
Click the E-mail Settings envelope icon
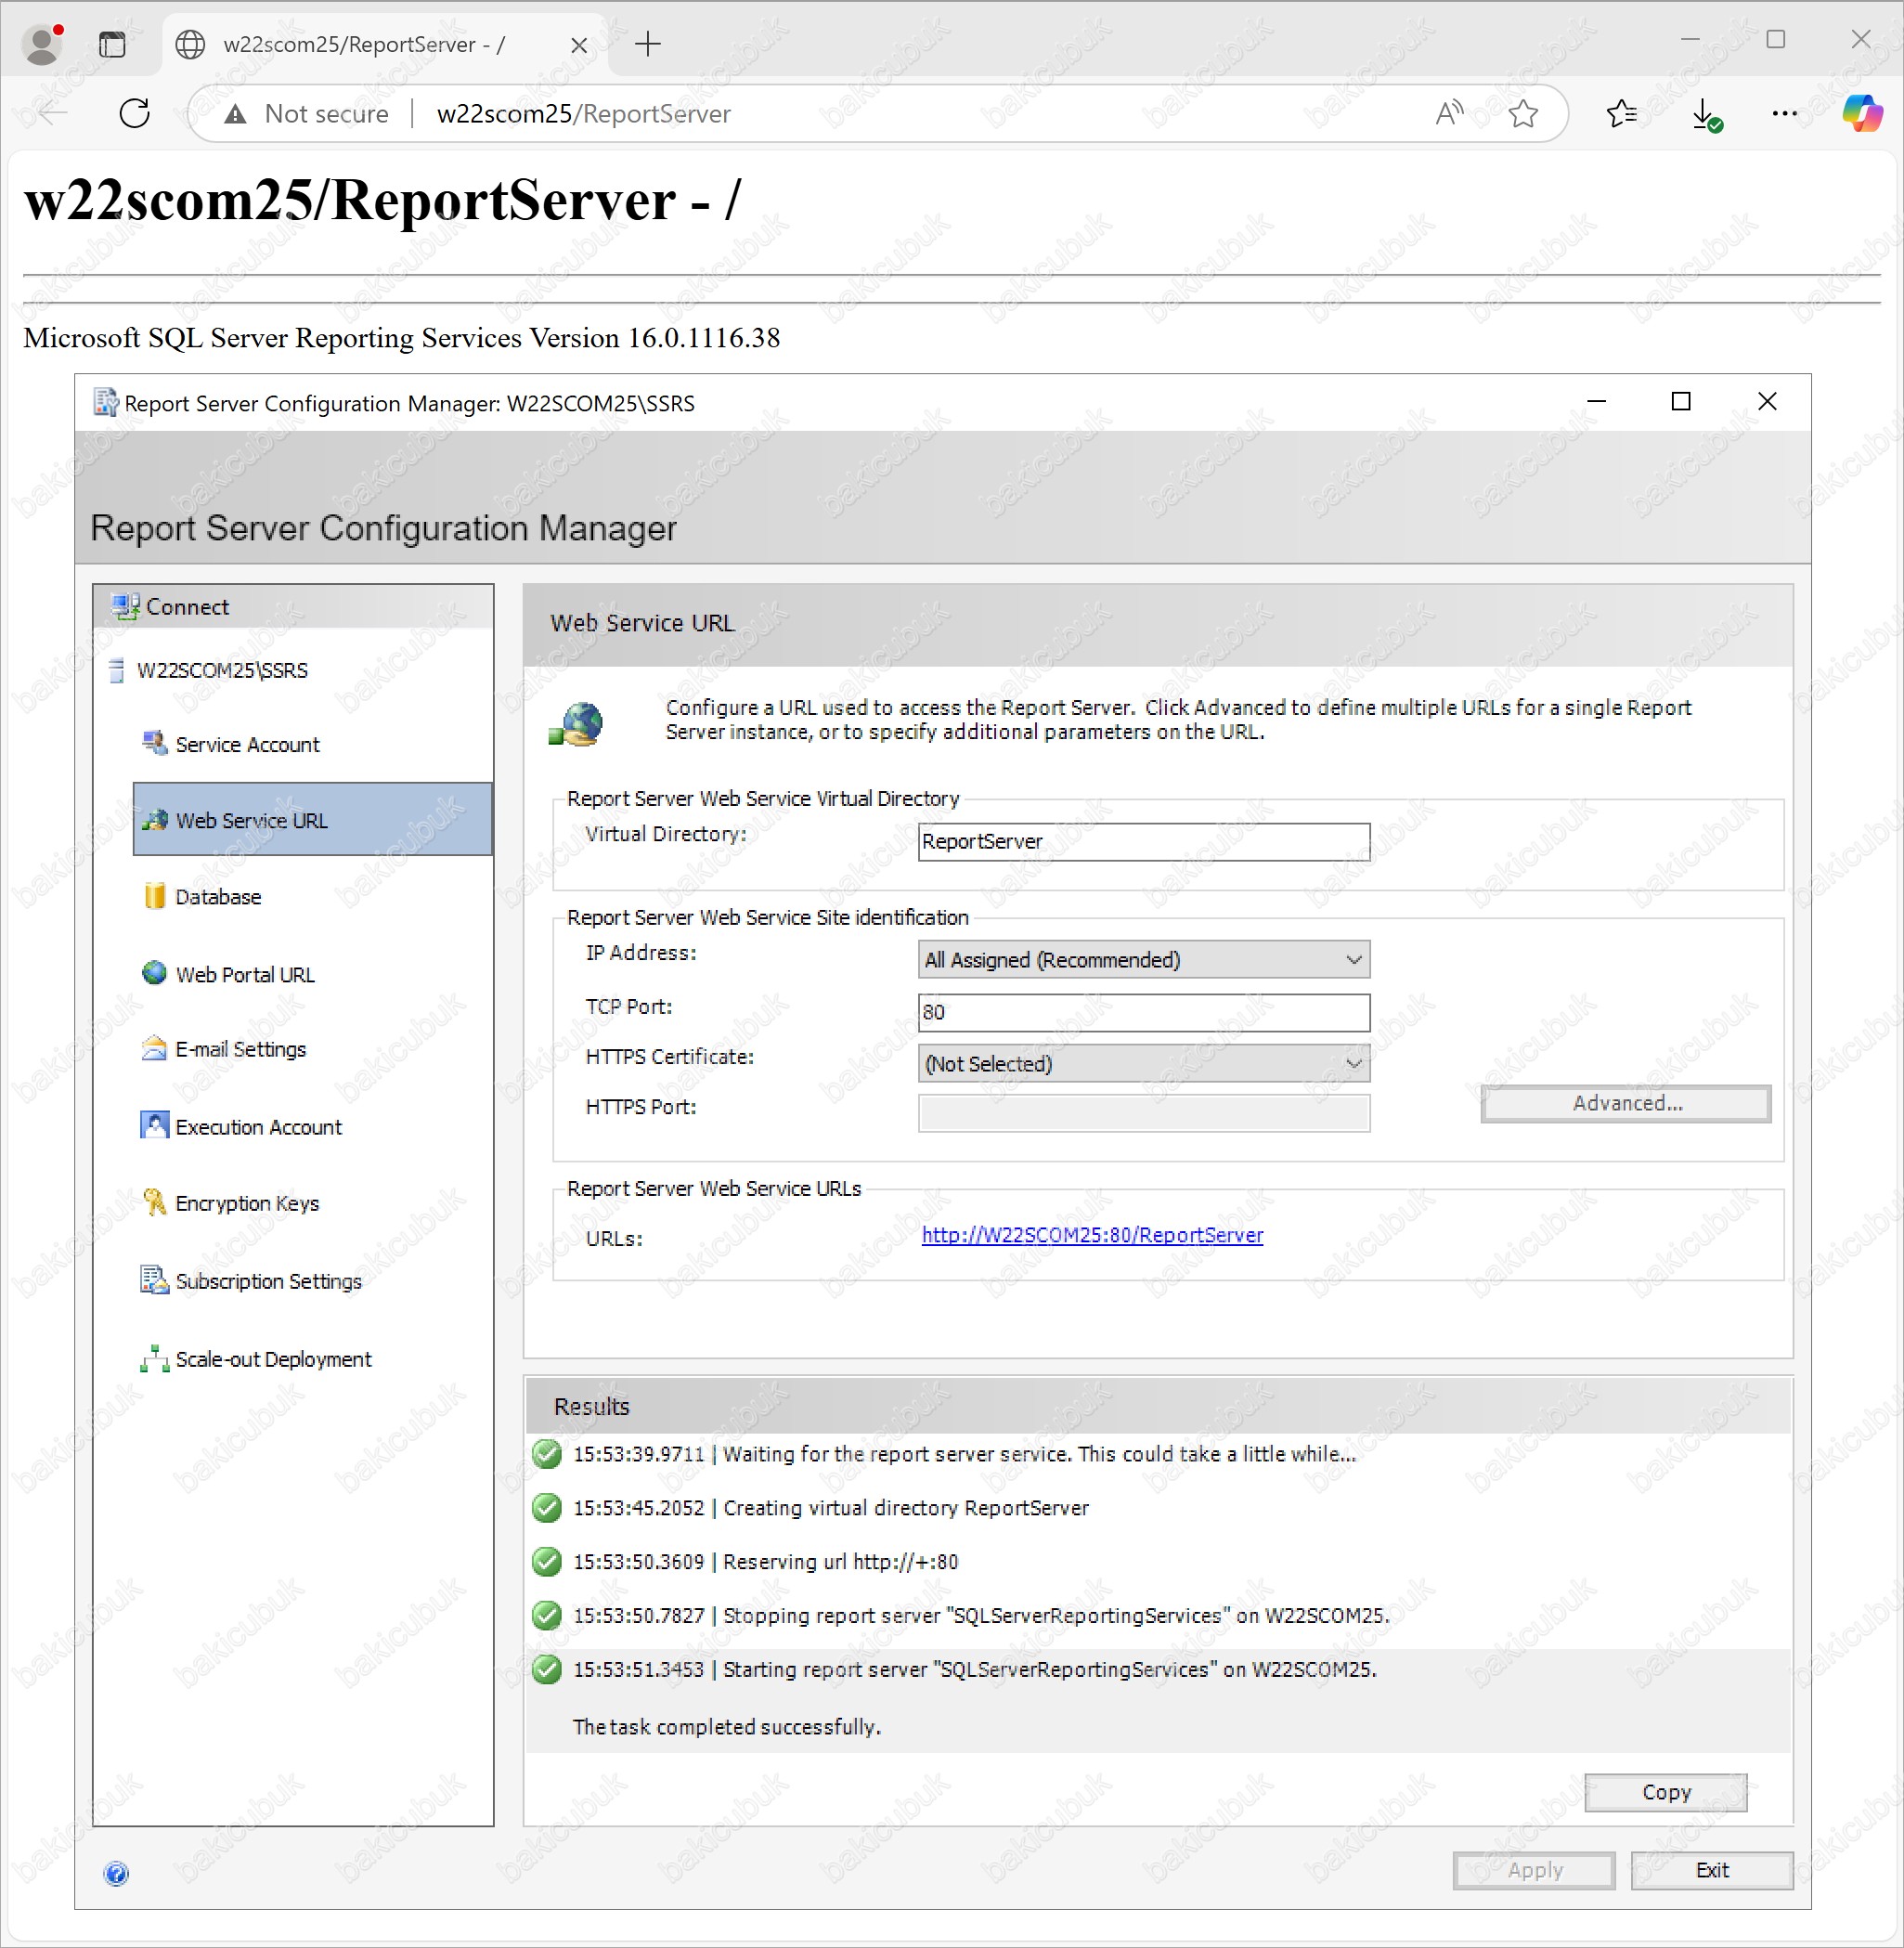154,1048
